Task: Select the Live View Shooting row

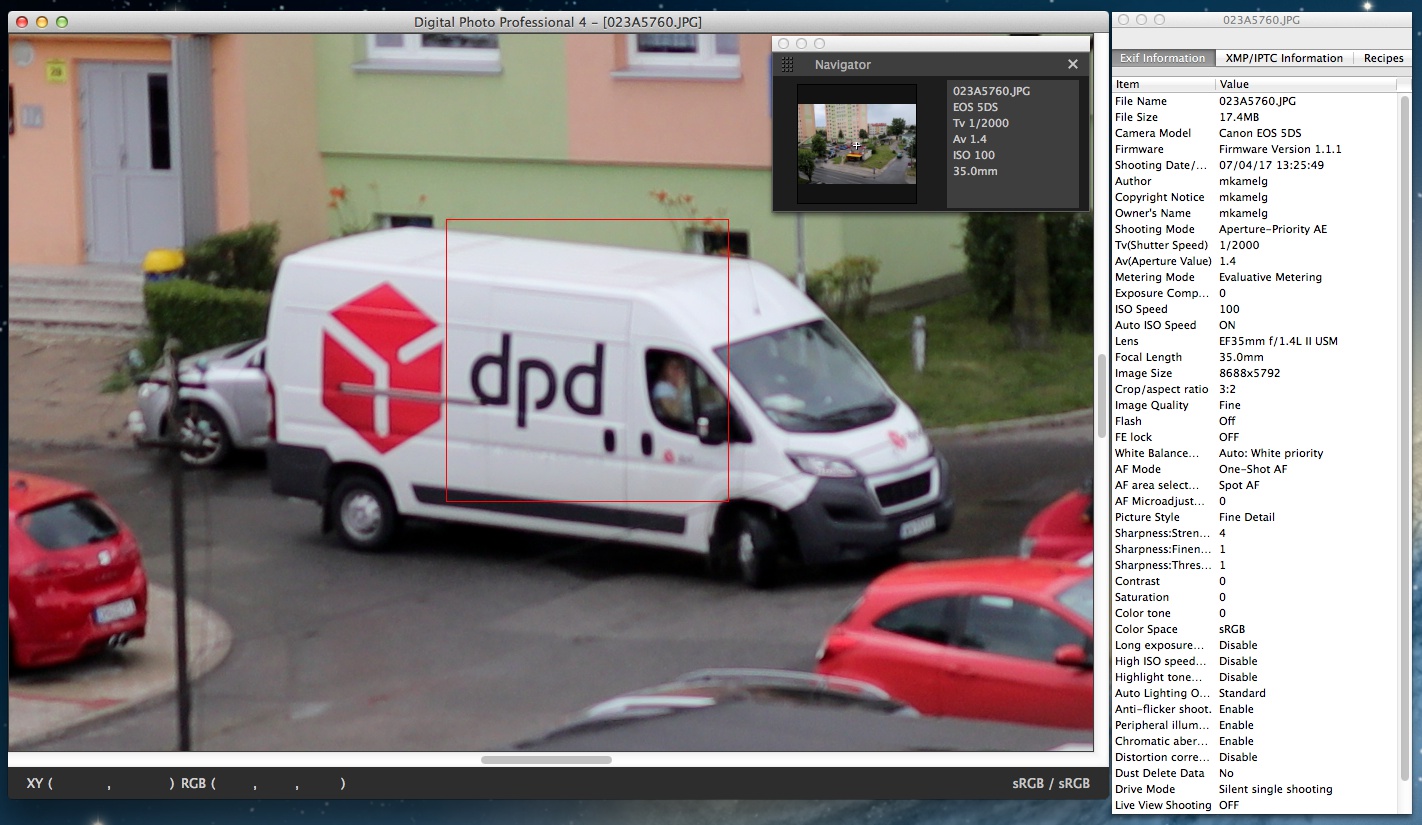Action: (x=1255, y=805)
